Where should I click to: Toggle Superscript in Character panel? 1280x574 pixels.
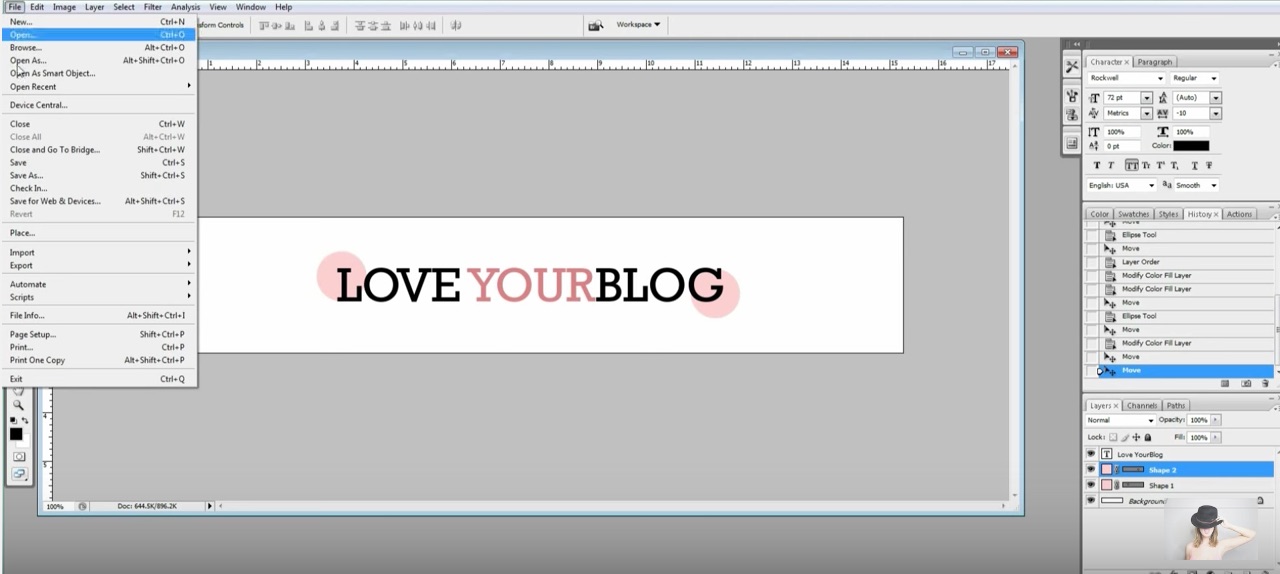(1162, 165)
